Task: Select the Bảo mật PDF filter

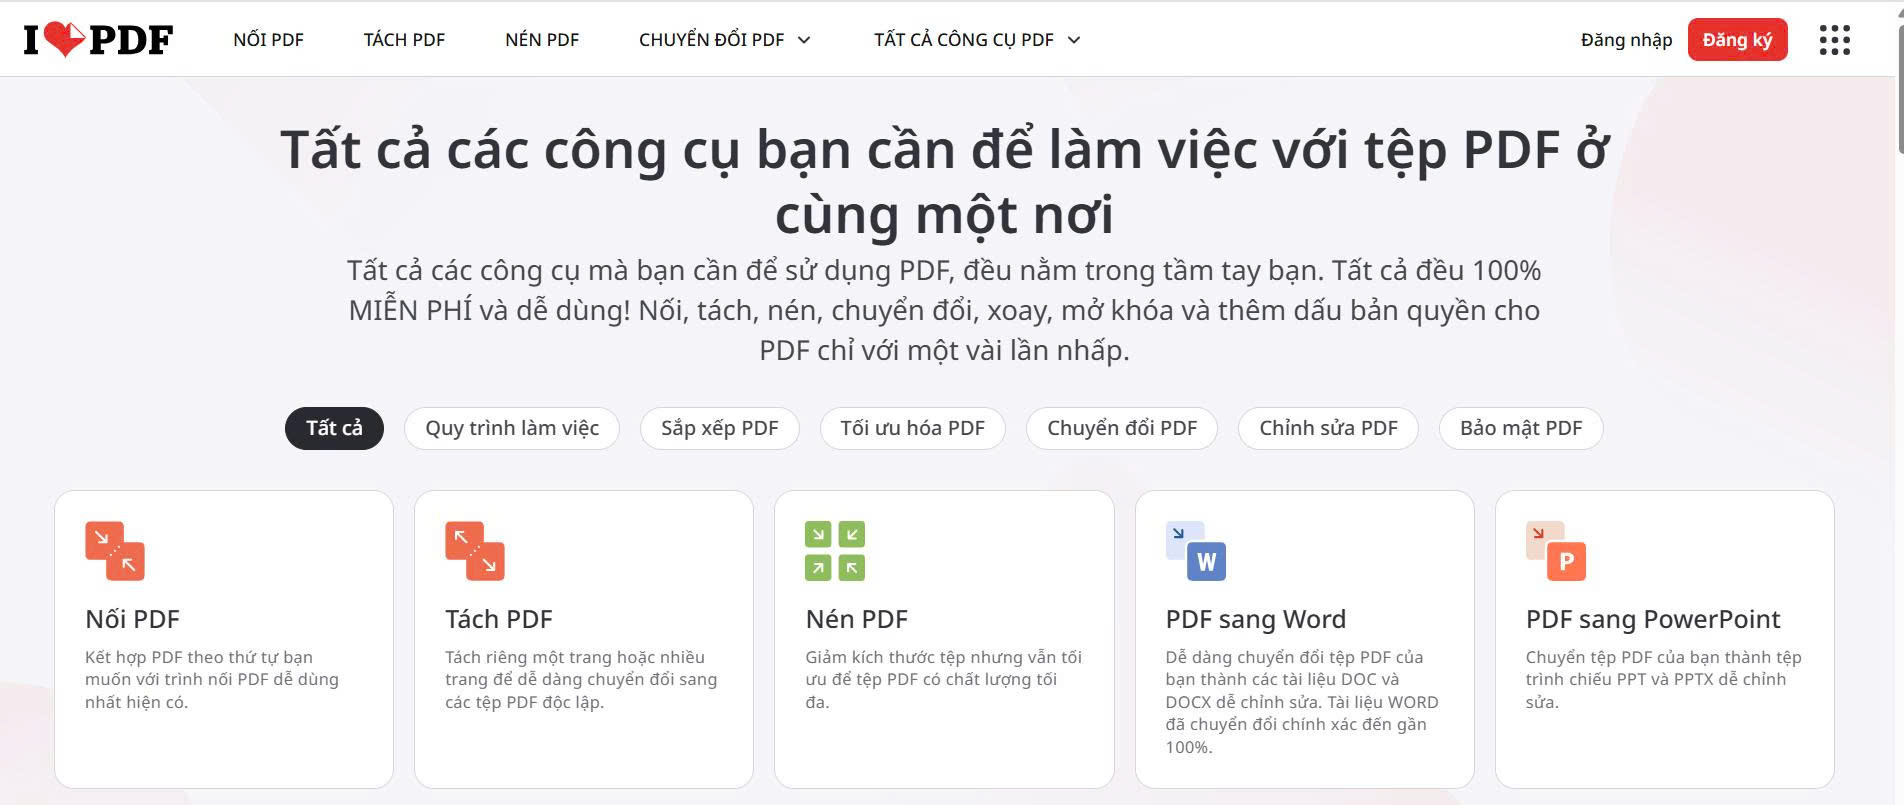Action: pyautogui.click(x=1521, y=428)
